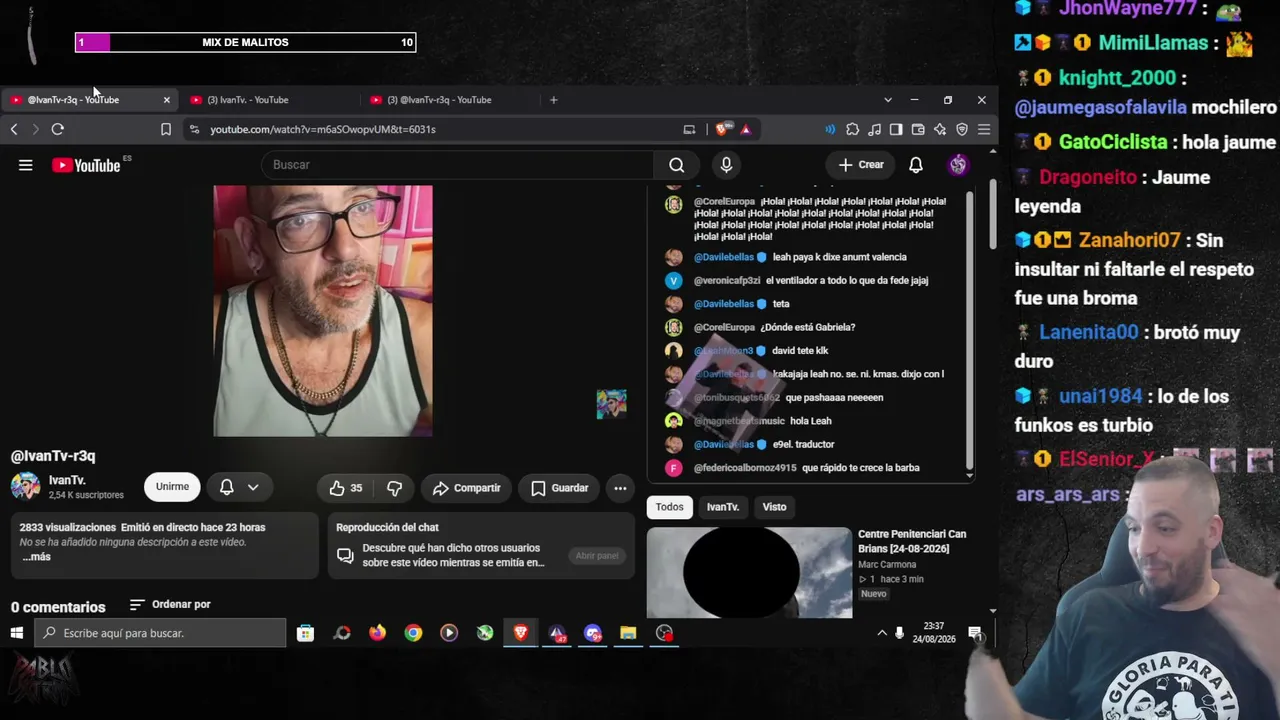This screenshot has width=1280, height=720.
Task: Open more actions three-dot menu under video
Action: point(620,488)
